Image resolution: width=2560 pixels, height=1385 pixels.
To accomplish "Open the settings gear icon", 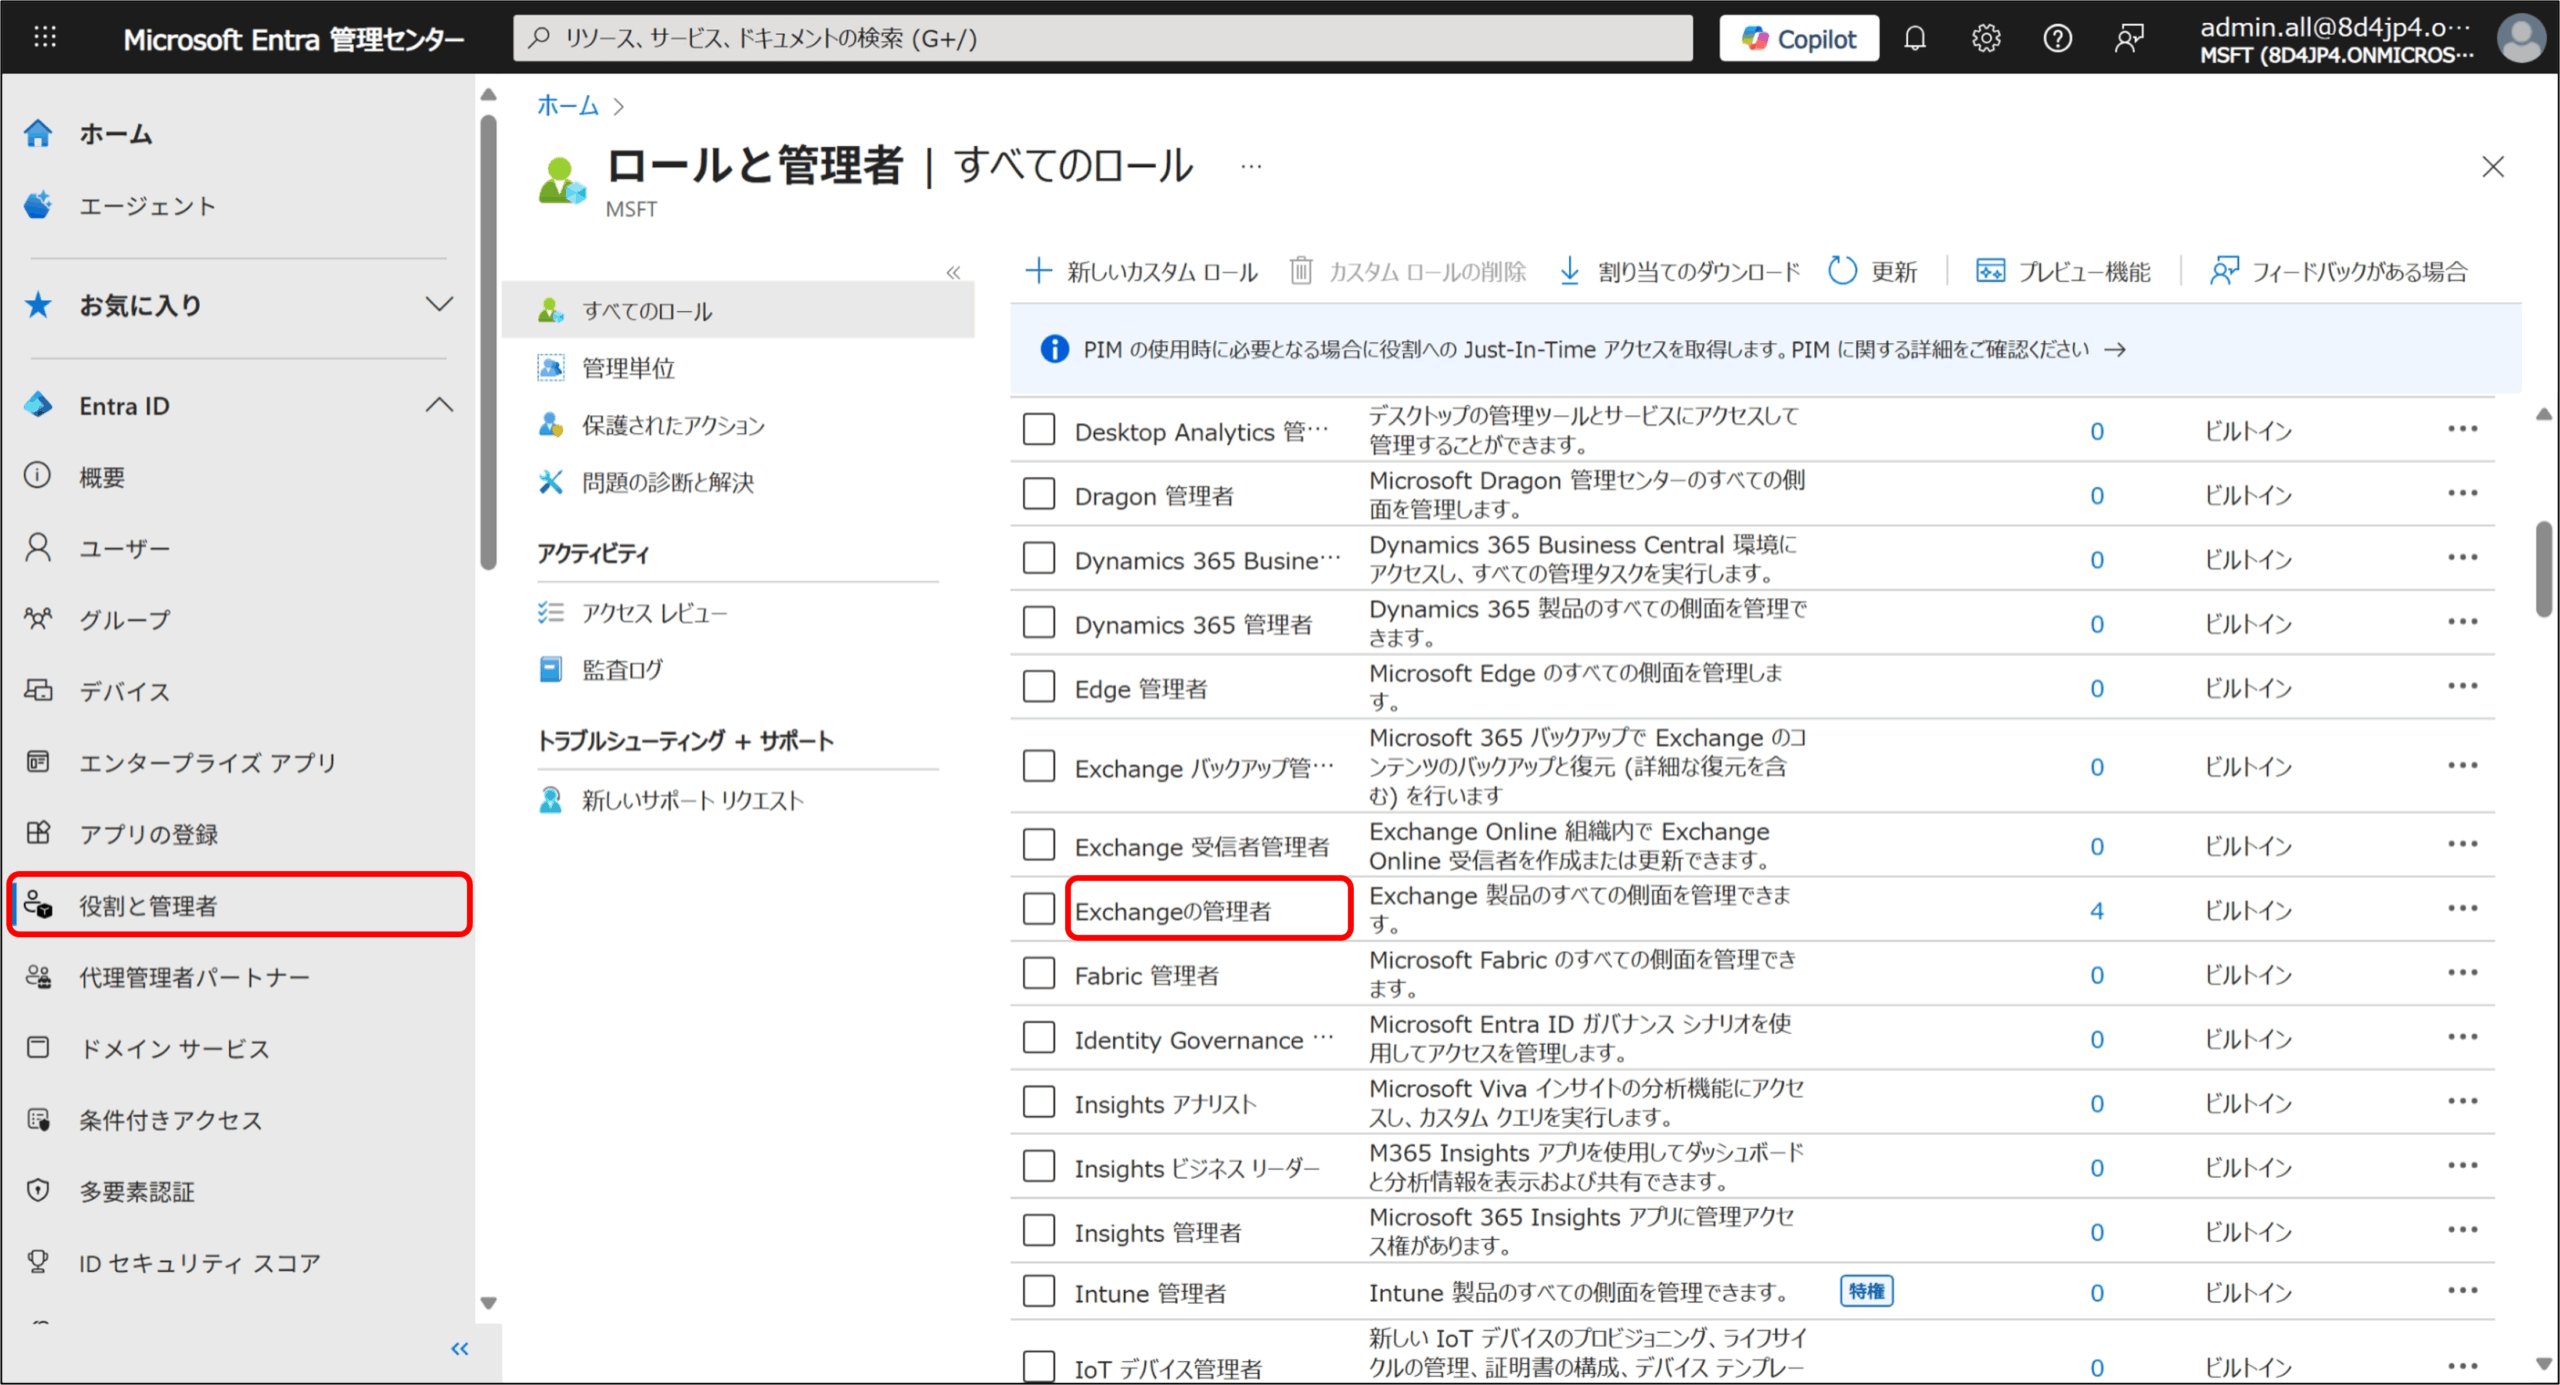I will click(1986, 39).
